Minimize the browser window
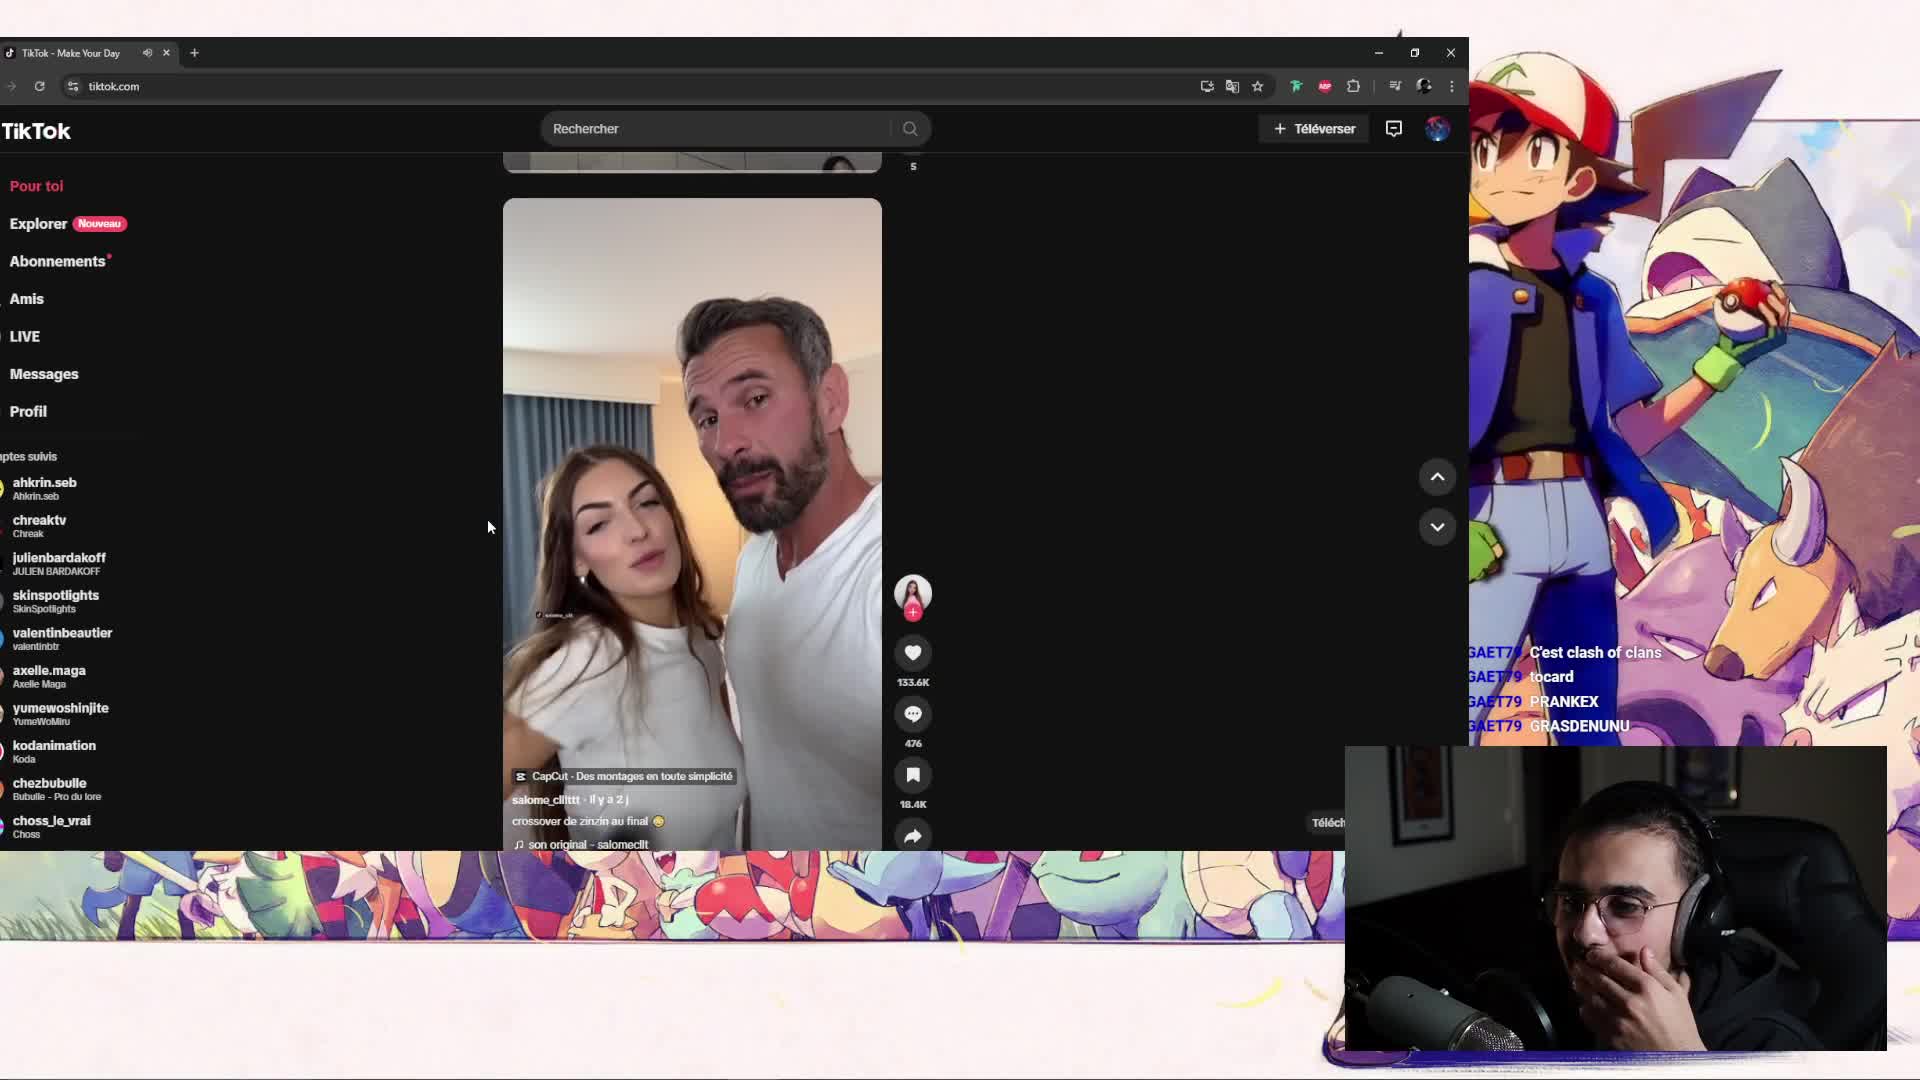 (1379, 53)
